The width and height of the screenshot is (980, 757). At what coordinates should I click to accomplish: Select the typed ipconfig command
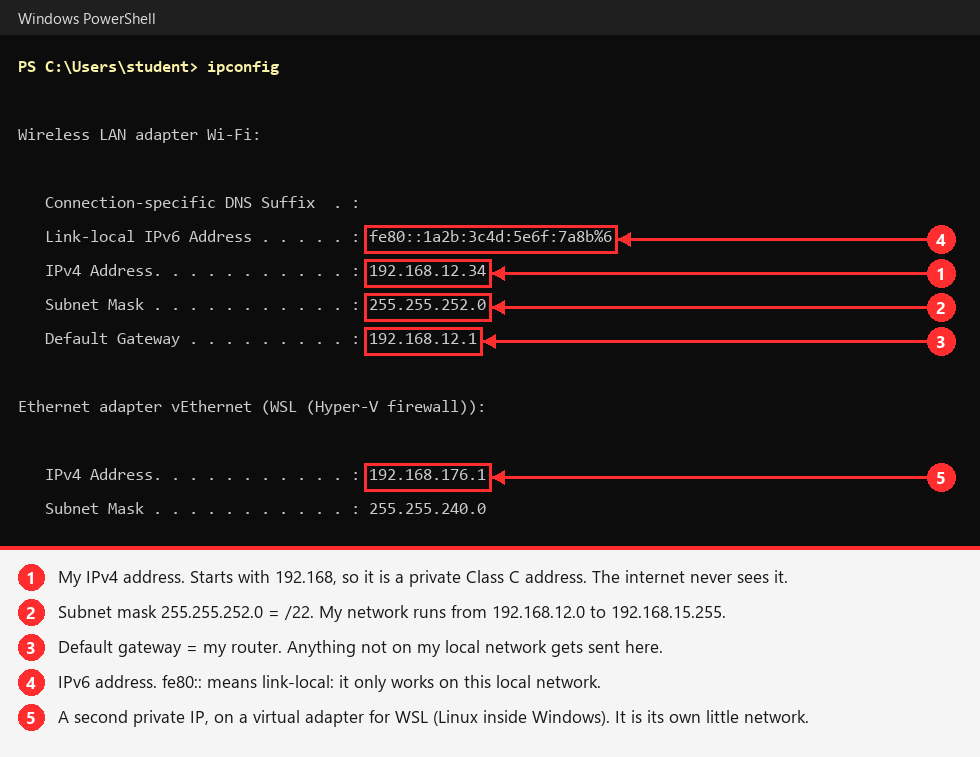coord(243,68)
